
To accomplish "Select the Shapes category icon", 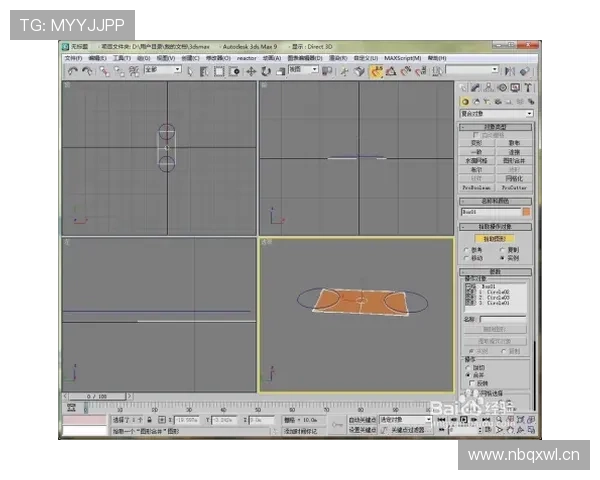I will pyautogui.click(x=476, y=102).
